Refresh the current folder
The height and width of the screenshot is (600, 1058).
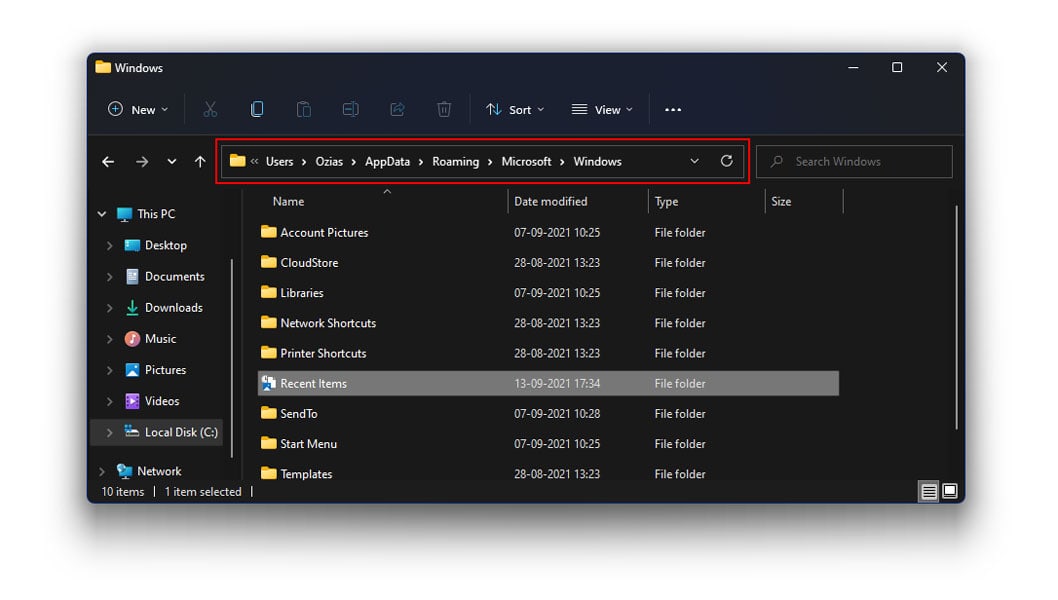[726, 161]
